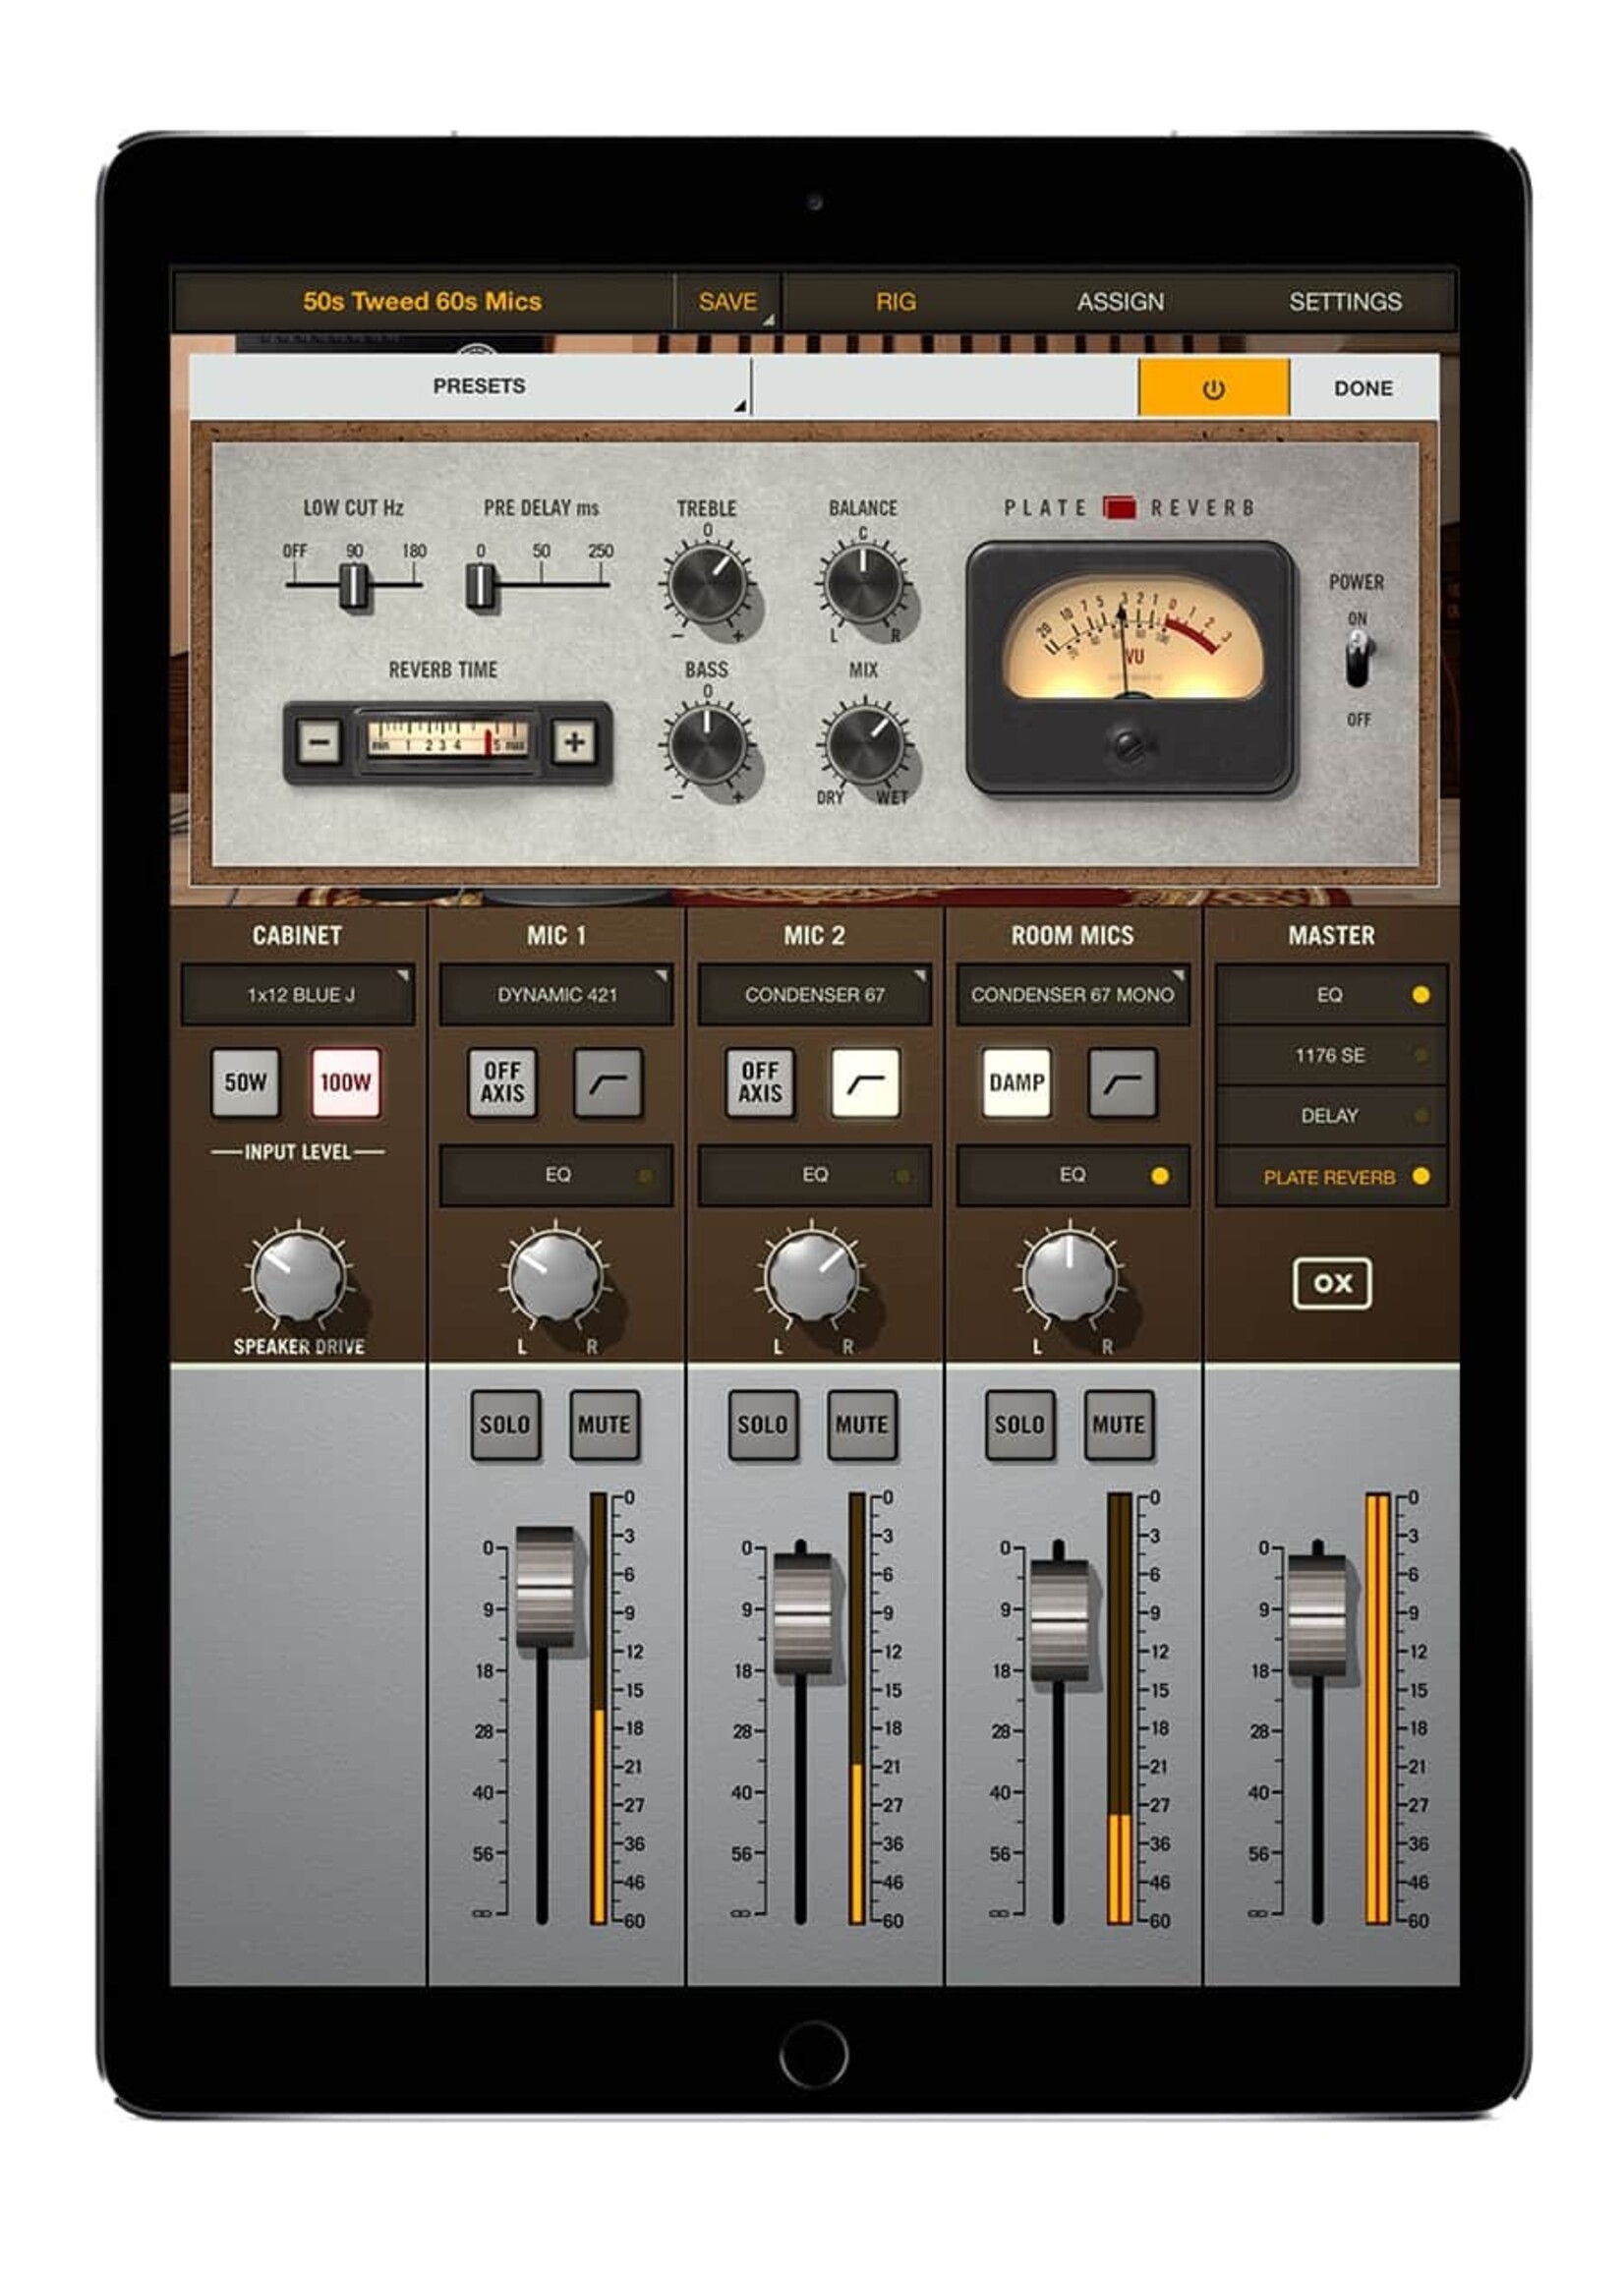Open the Save options dropdown
Viewport: 1624px width, 2274px height.
(728, 301)
